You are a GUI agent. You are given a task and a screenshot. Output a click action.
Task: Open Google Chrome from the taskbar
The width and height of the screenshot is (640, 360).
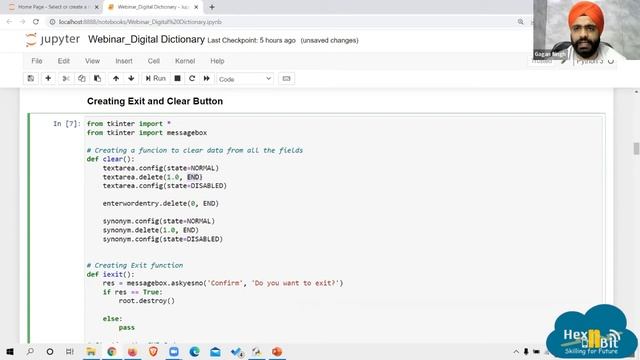(111, 351)
